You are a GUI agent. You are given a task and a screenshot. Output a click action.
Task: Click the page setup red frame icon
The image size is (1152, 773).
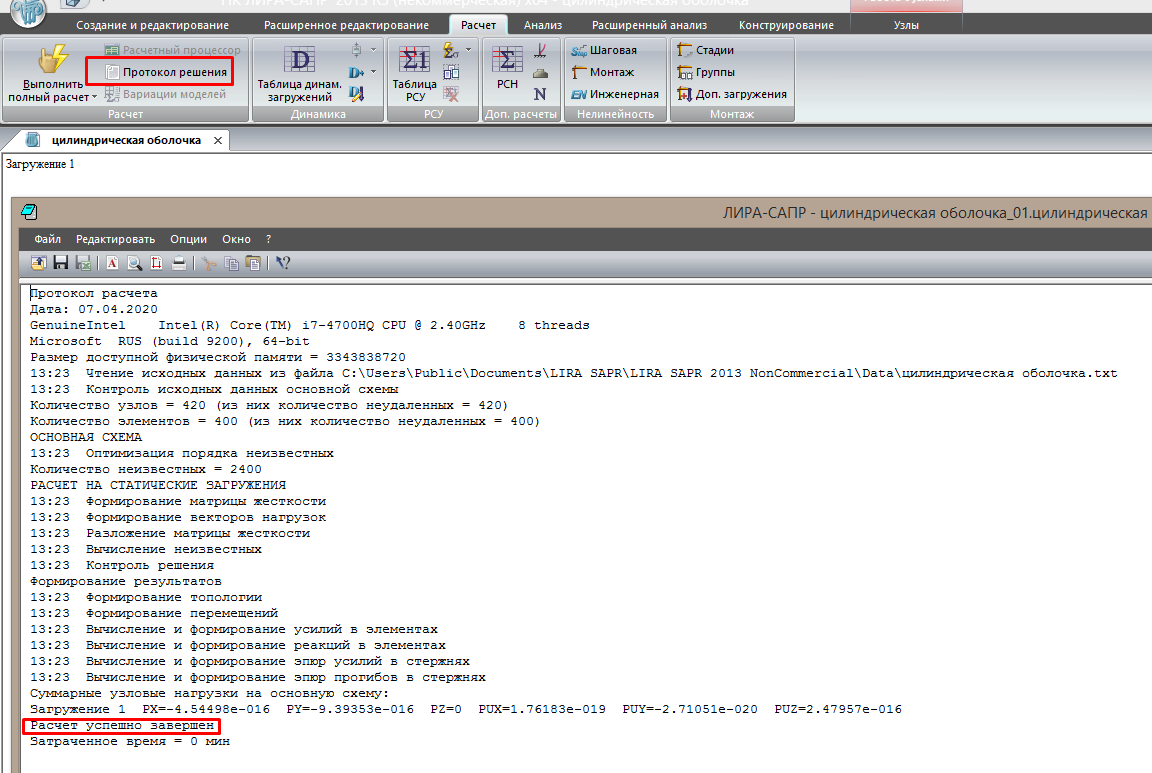[156, 263]
